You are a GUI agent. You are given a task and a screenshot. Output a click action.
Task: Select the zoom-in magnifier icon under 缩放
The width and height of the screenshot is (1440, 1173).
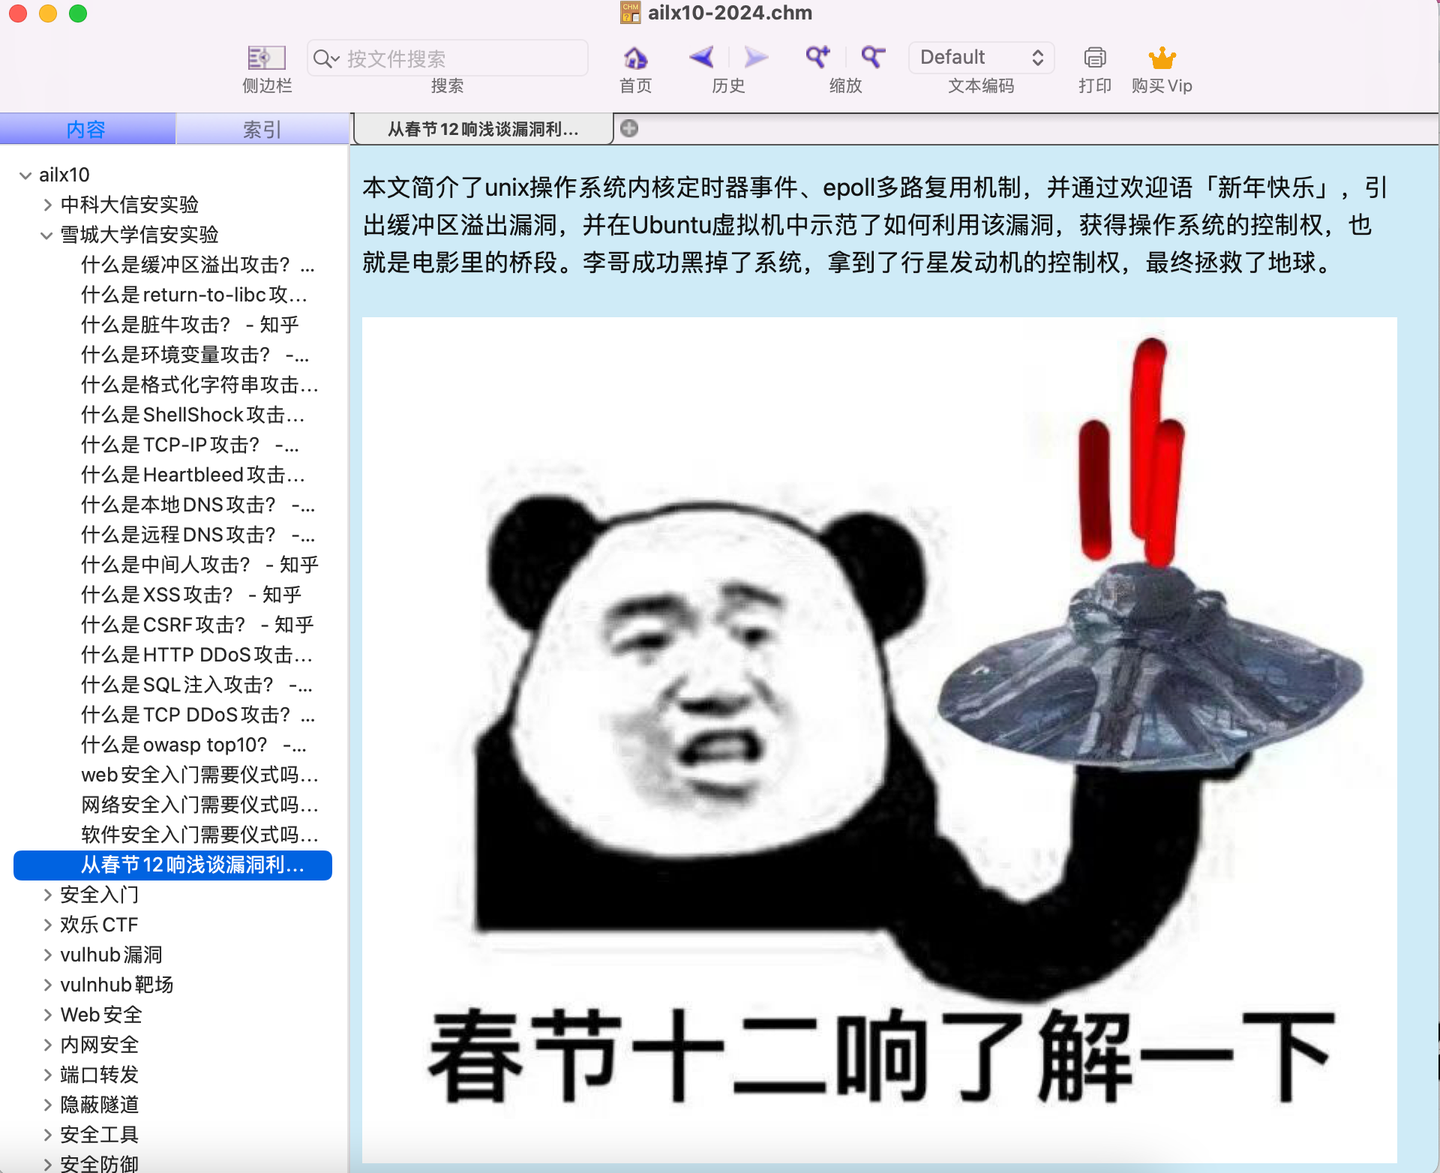point(817,57)
